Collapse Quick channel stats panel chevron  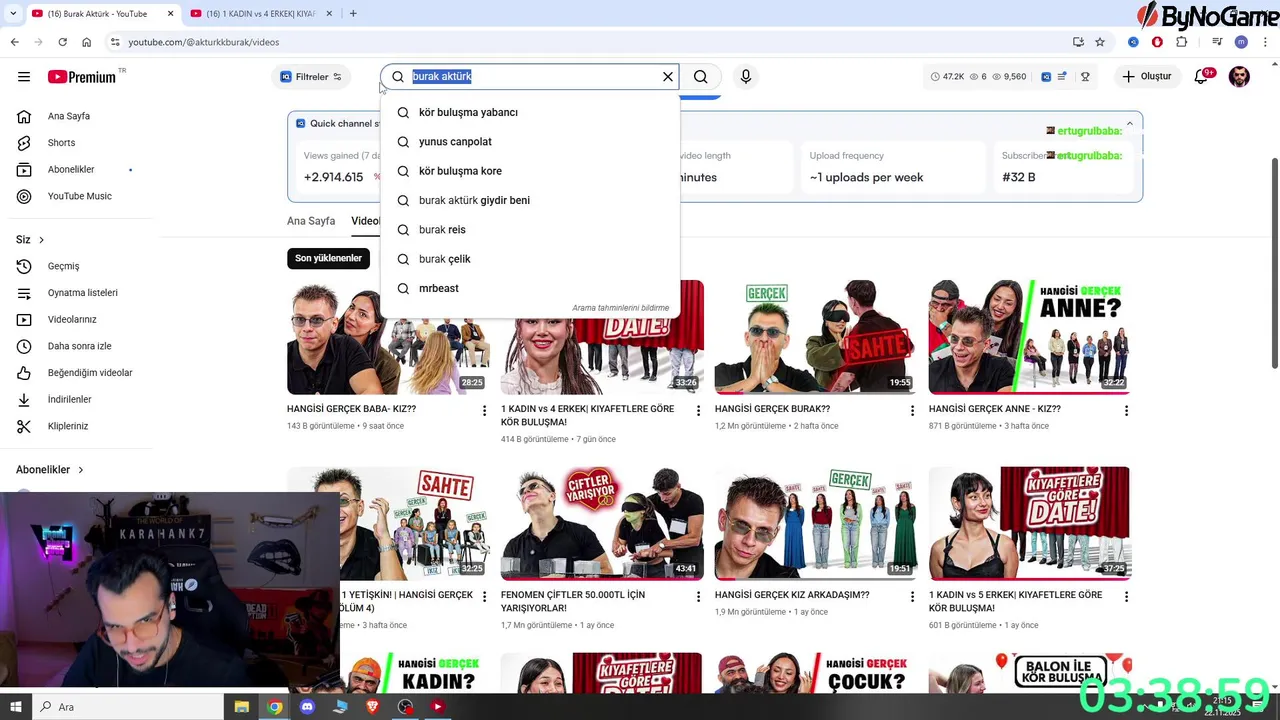pos(1130,123)
